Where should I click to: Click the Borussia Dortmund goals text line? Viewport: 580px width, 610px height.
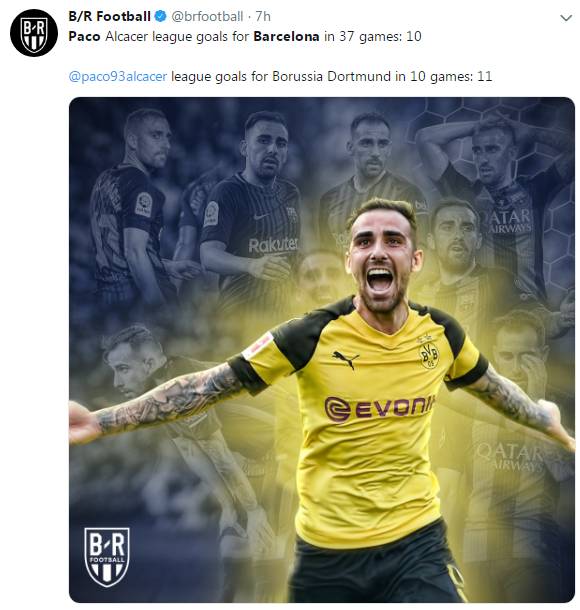[280, 76]
